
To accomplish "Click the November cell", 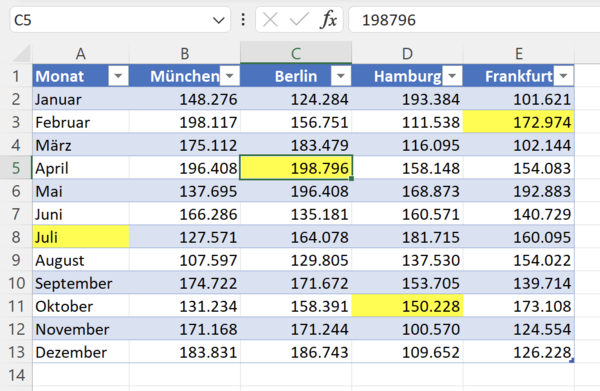I will [81, 329].
